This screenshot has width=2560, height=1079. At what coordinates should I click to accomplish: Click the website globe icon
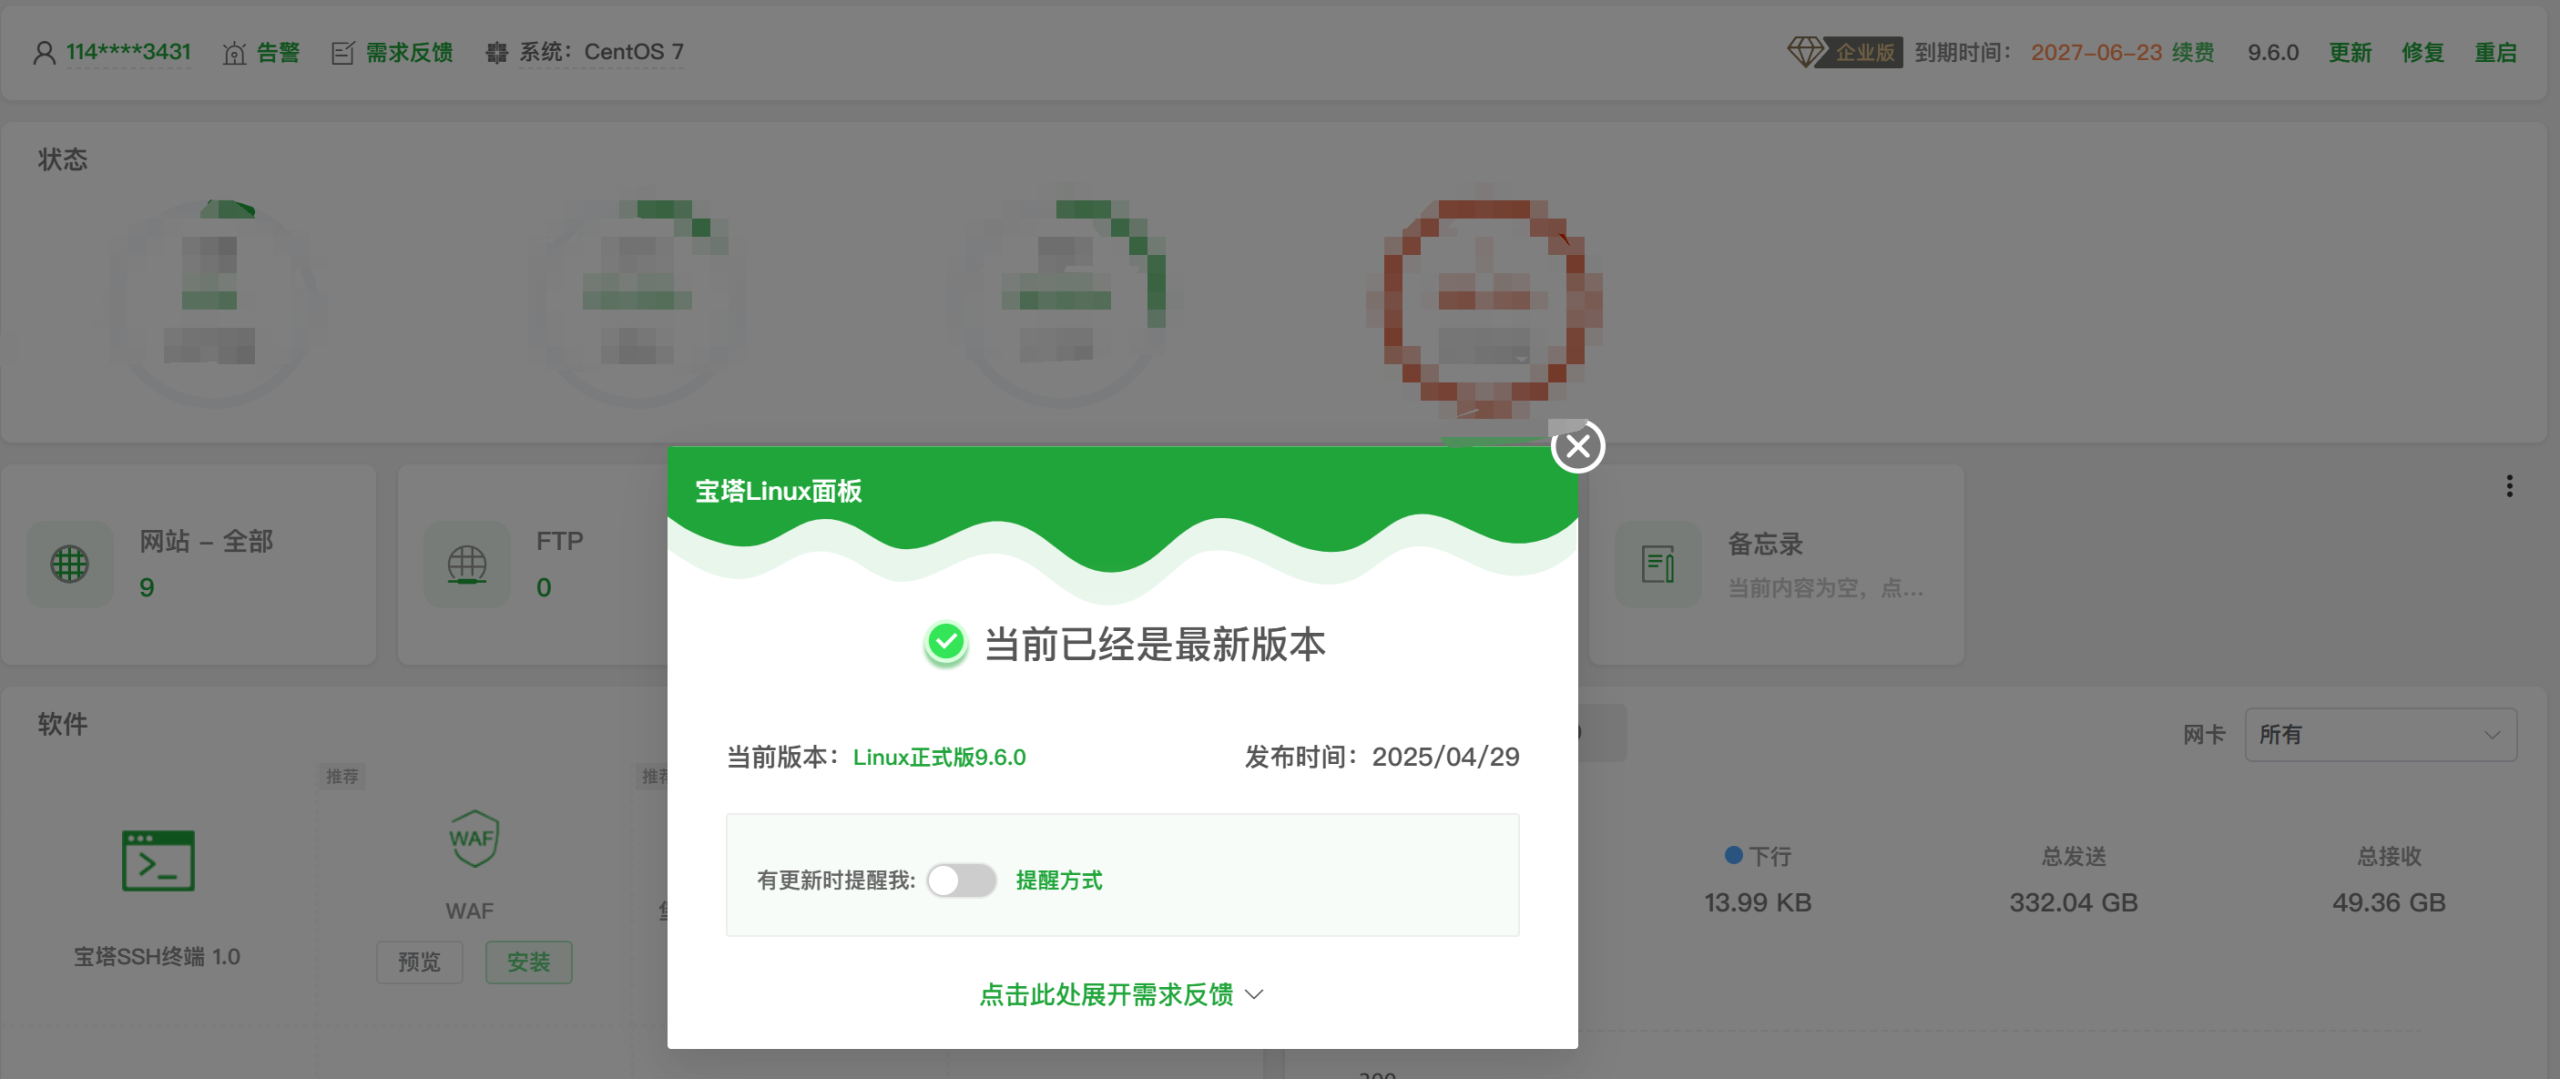tap(70, 564)
